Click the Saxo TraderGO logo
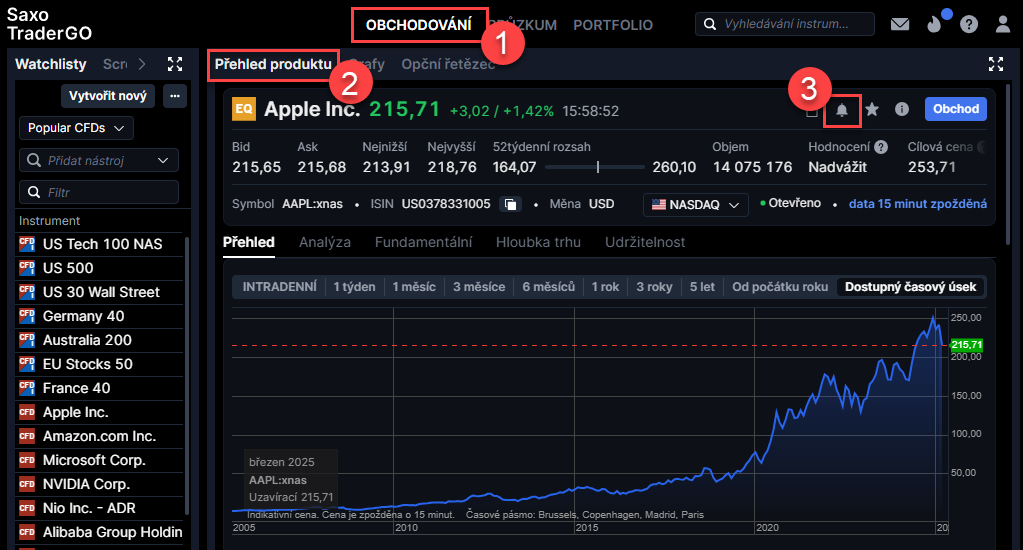1023x550 pixels. click(x=49, y=24)
